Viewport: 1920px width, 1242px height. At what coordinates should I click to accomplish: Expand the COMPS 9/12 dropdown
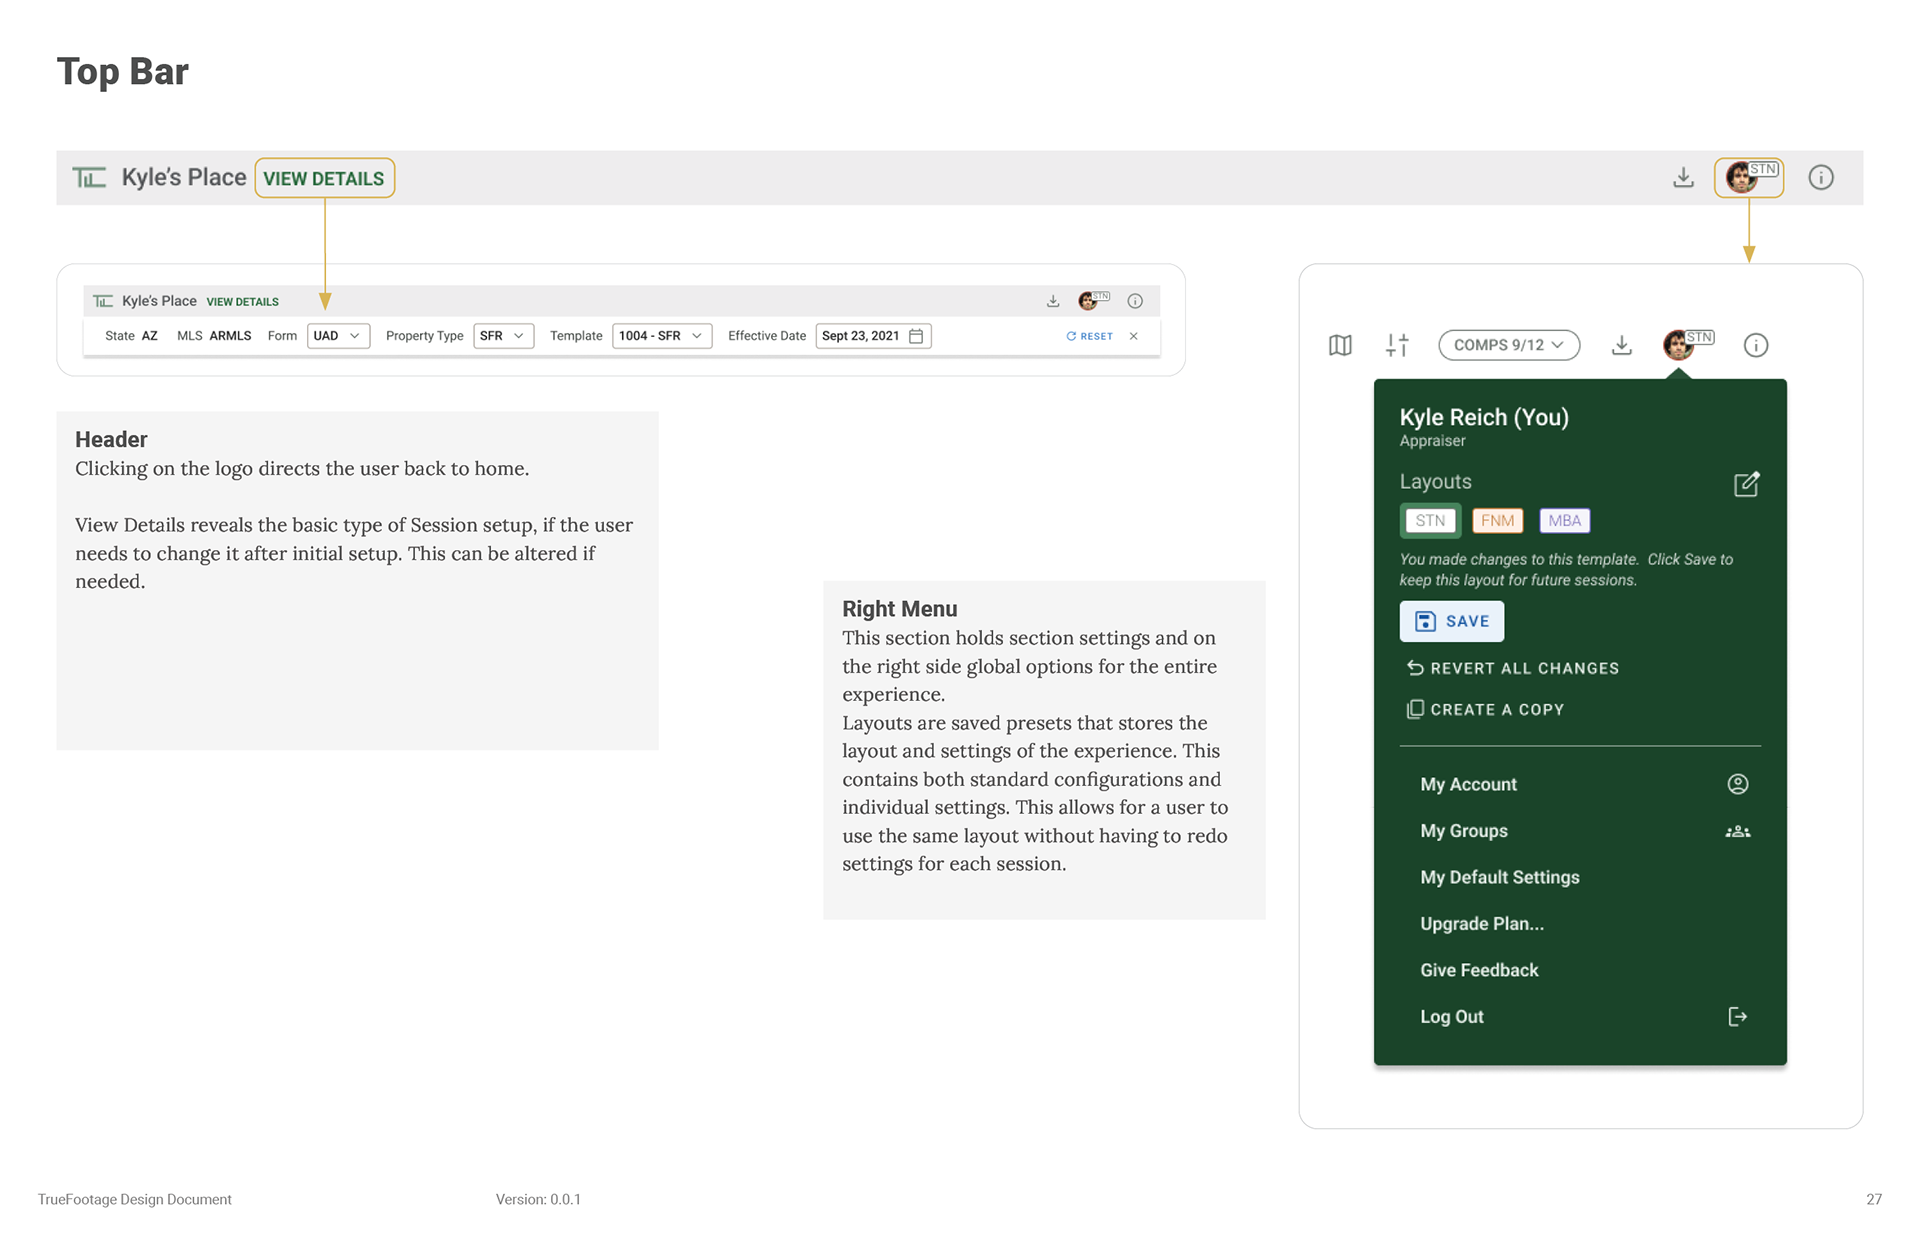(x=1508, y=345)
